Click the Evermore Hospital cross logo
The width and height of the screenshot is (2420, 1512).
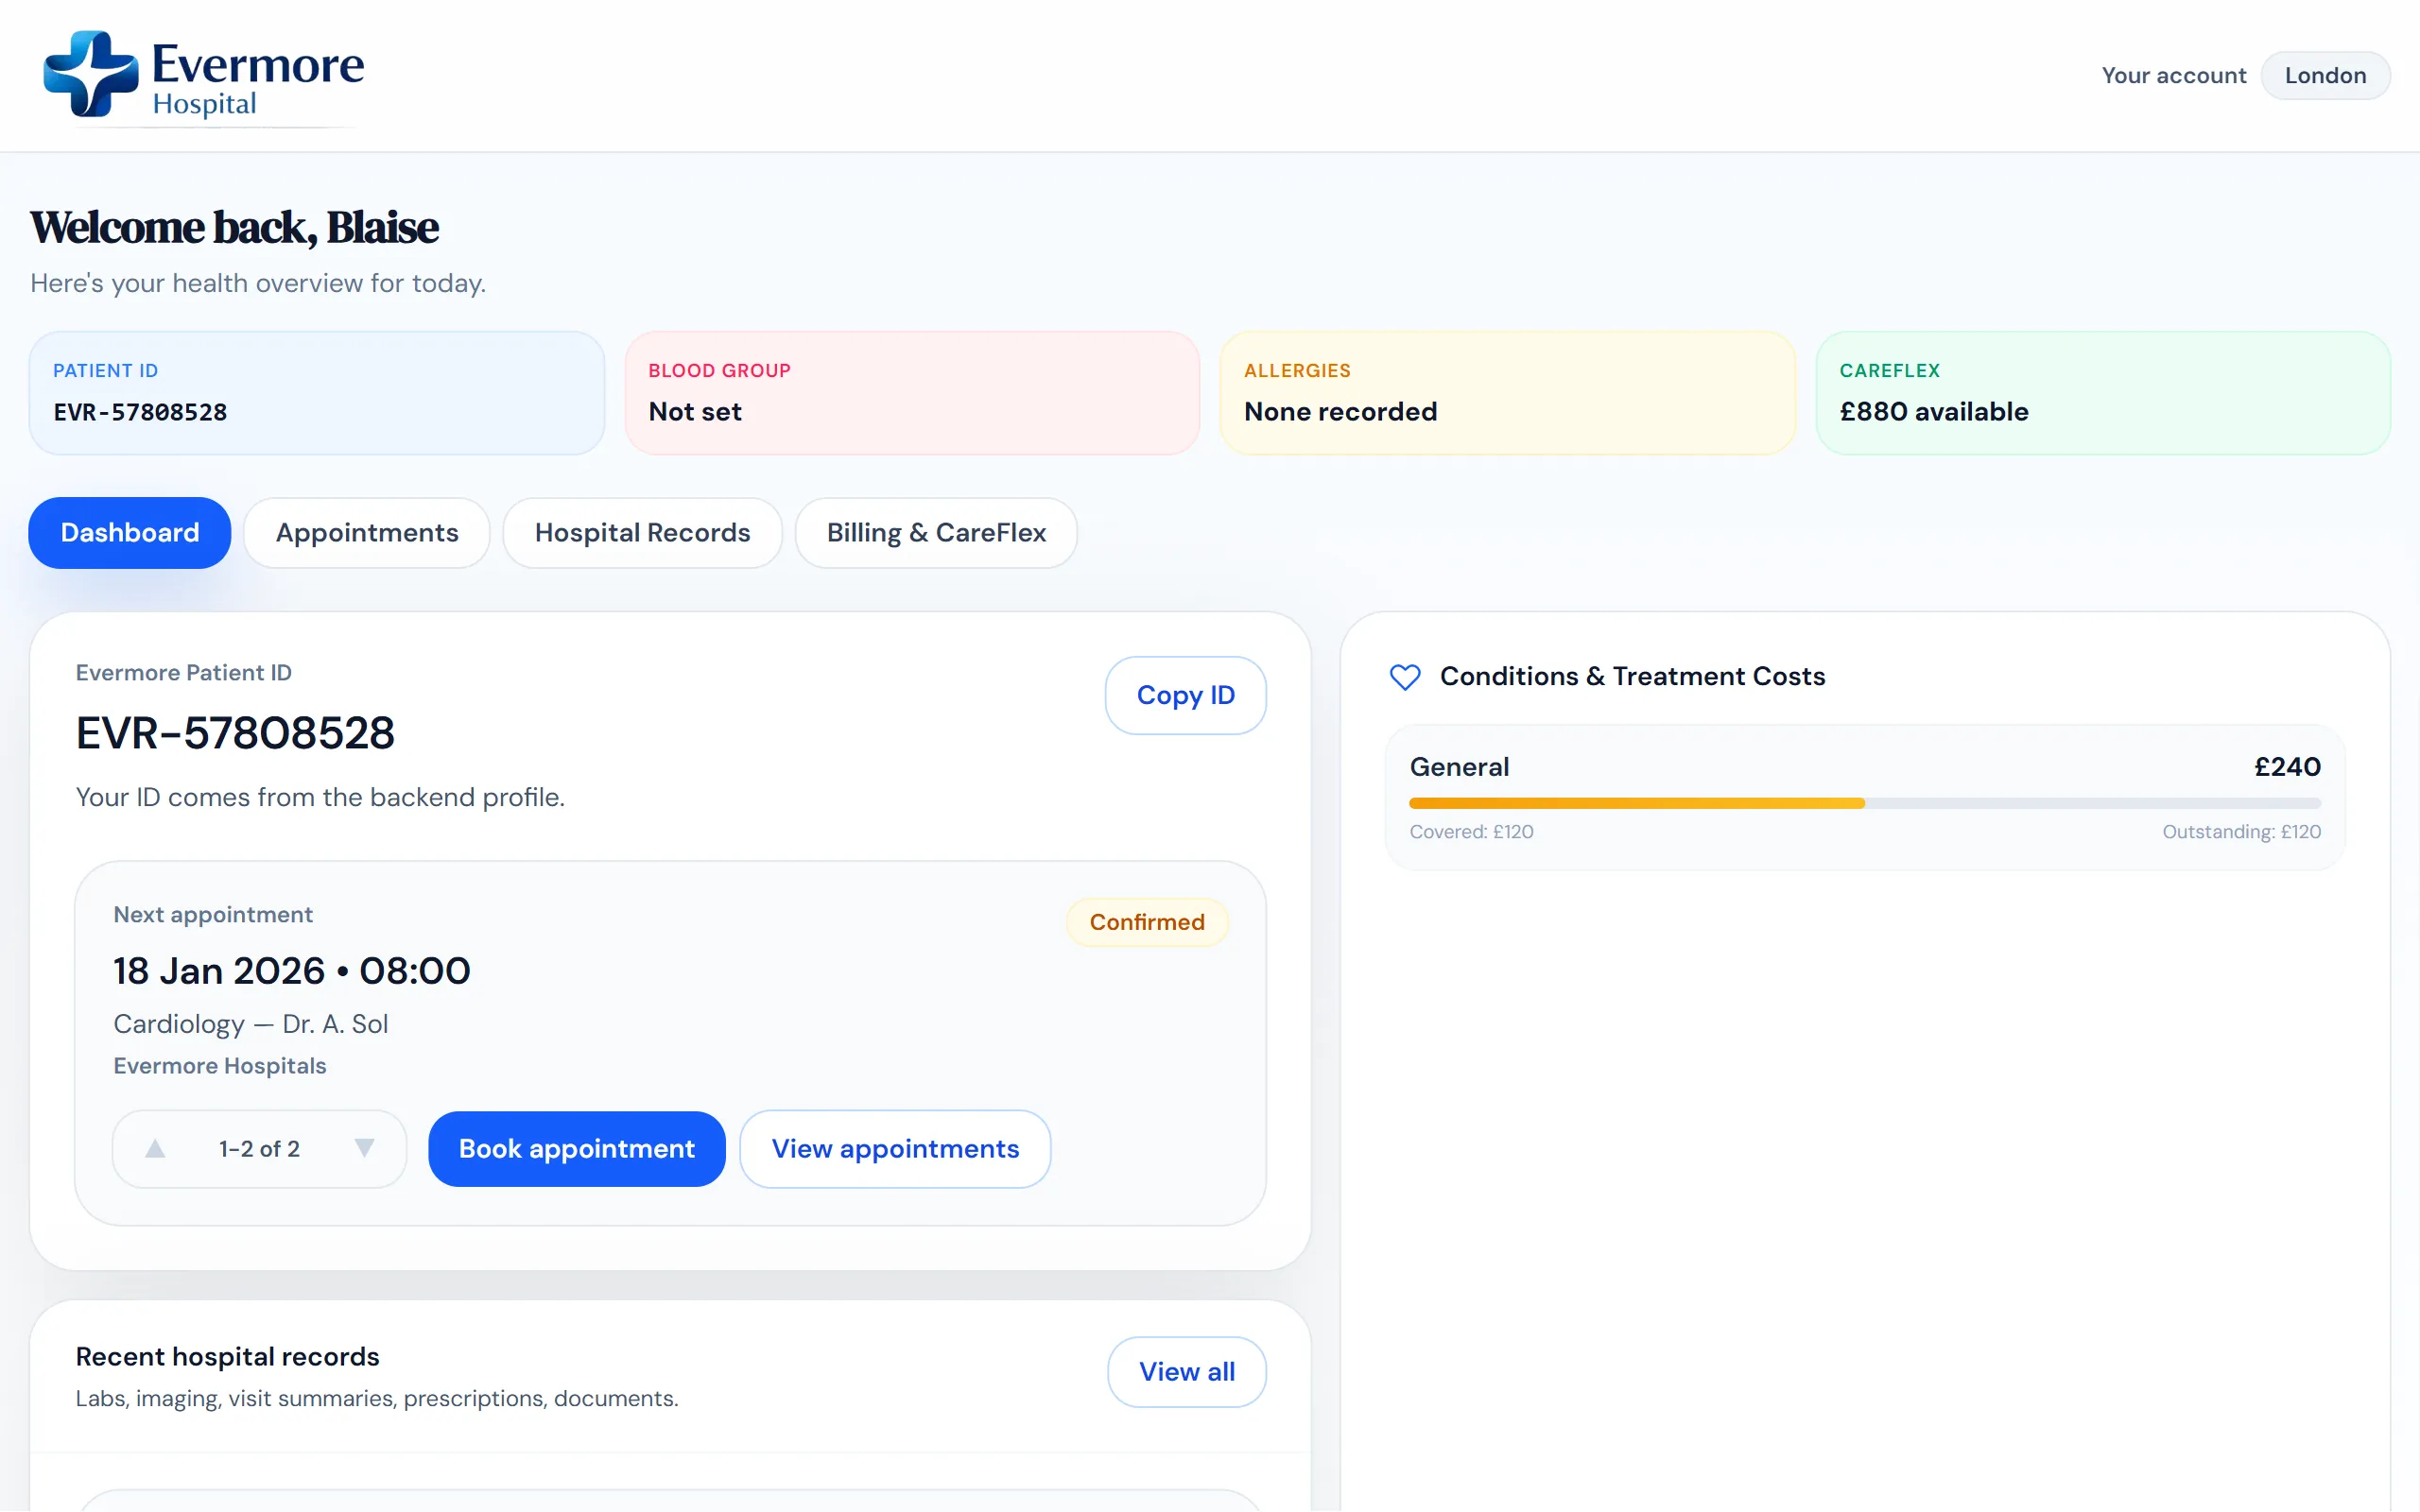91,74
